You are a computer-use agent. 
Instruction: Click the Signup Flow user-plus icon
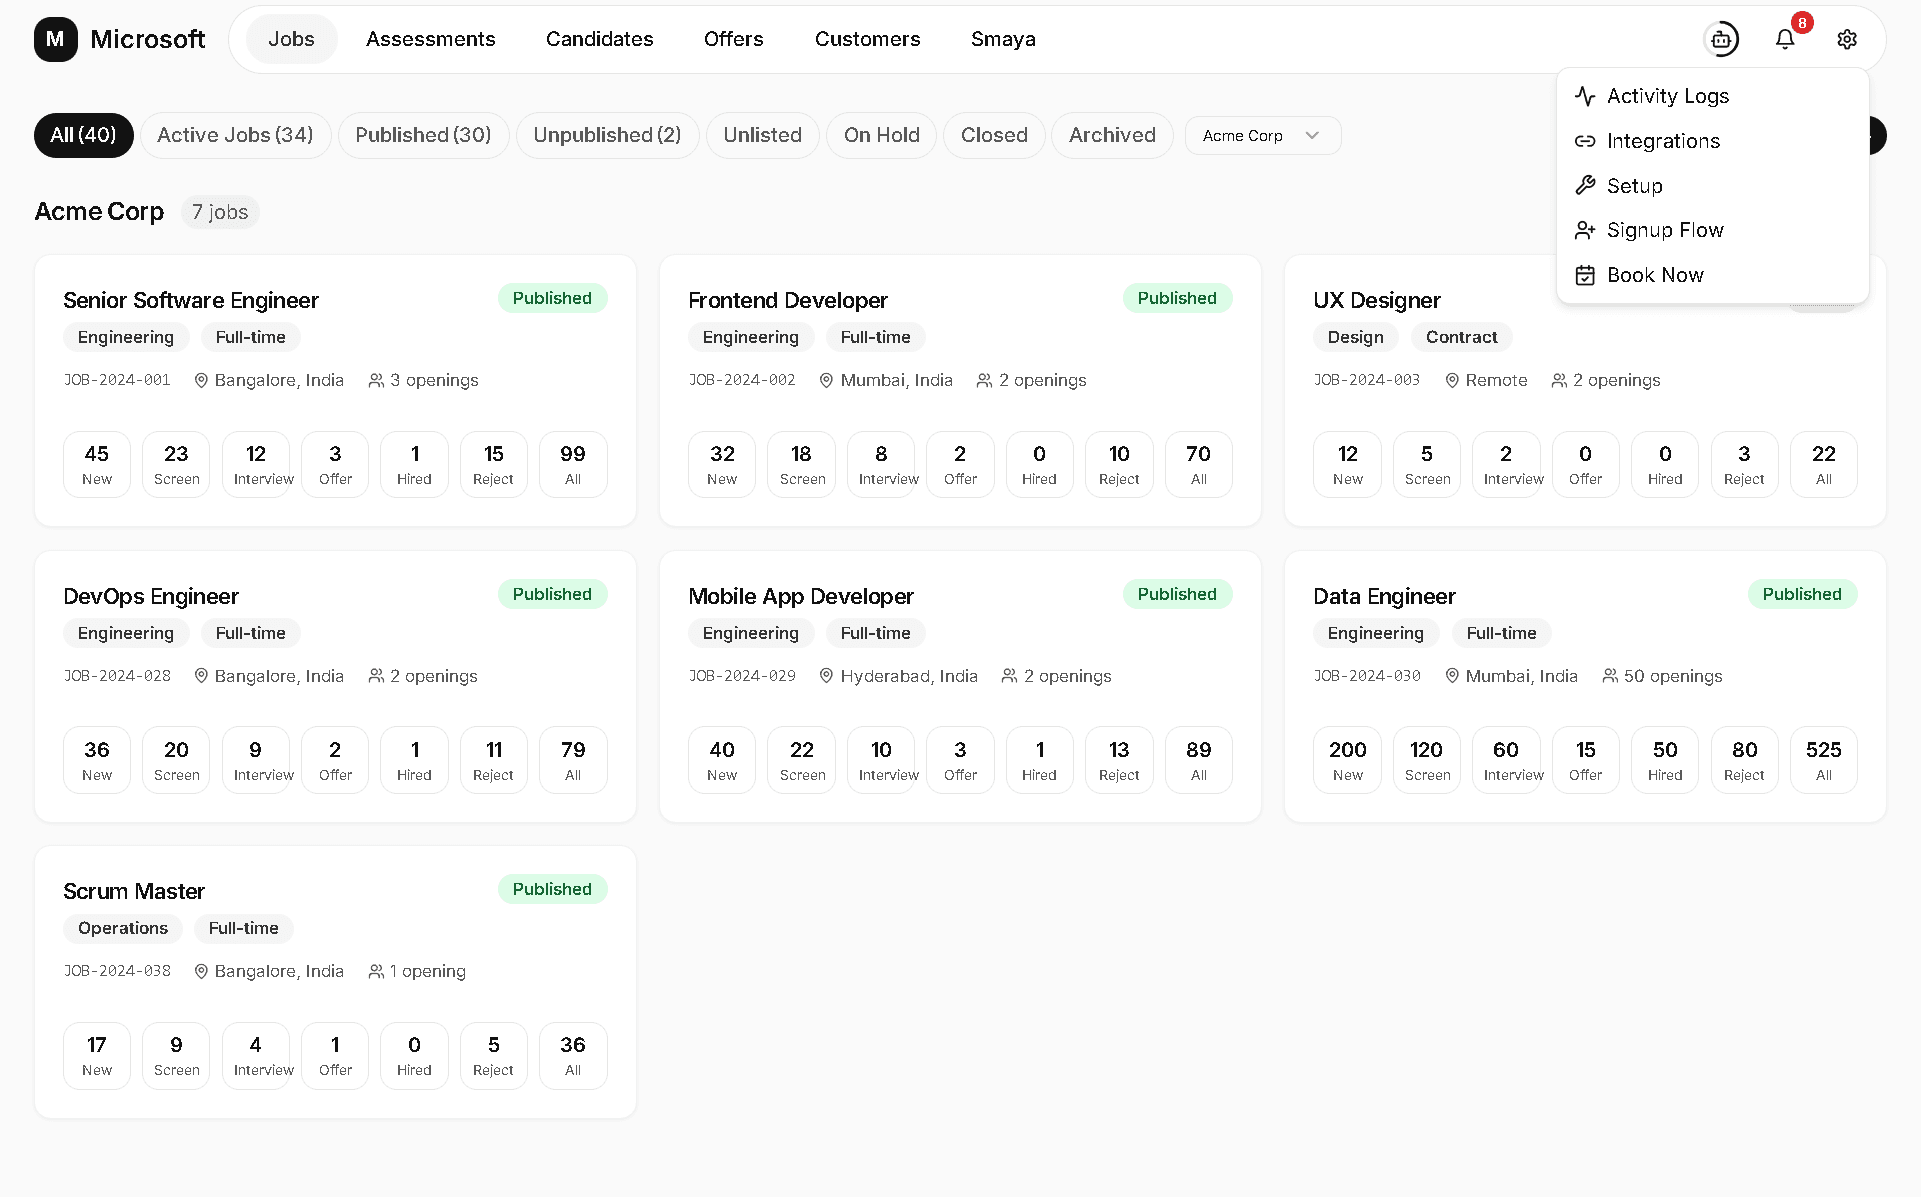click(1585, 230)
